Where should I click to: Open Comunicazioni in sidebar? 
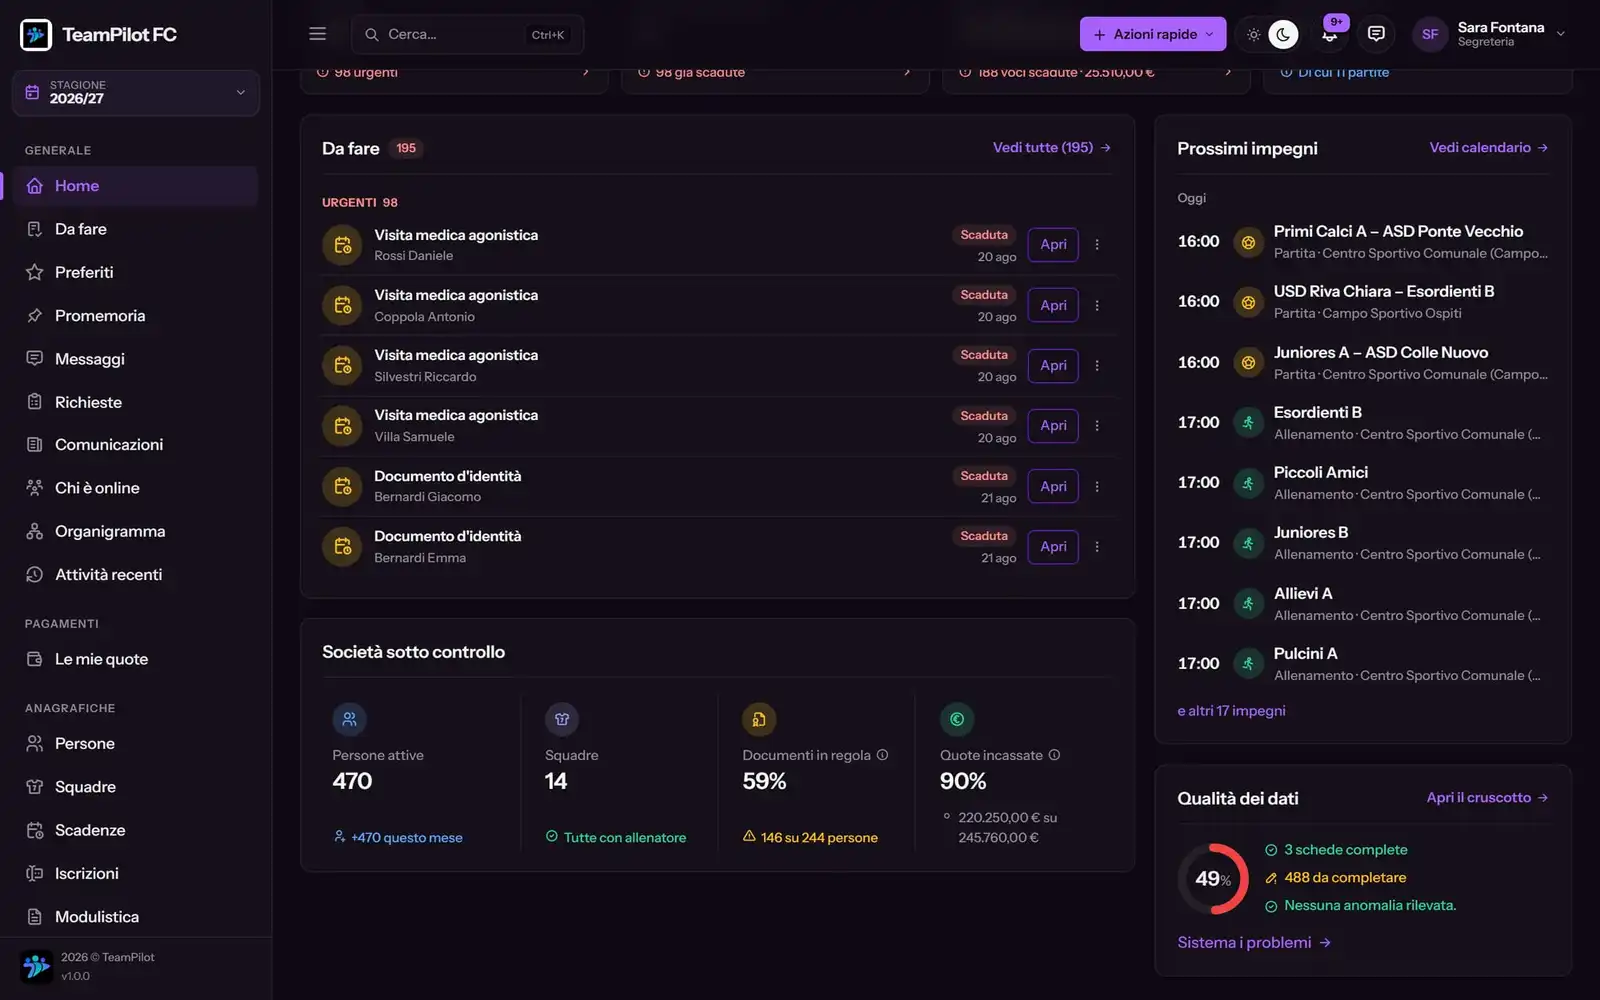pos(136,445)
